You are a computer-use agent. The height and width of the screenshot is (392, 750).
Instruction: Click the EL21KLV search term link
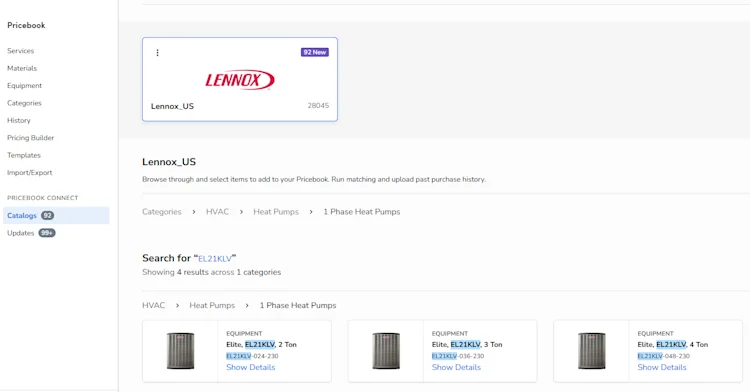(x=215, y=259)
